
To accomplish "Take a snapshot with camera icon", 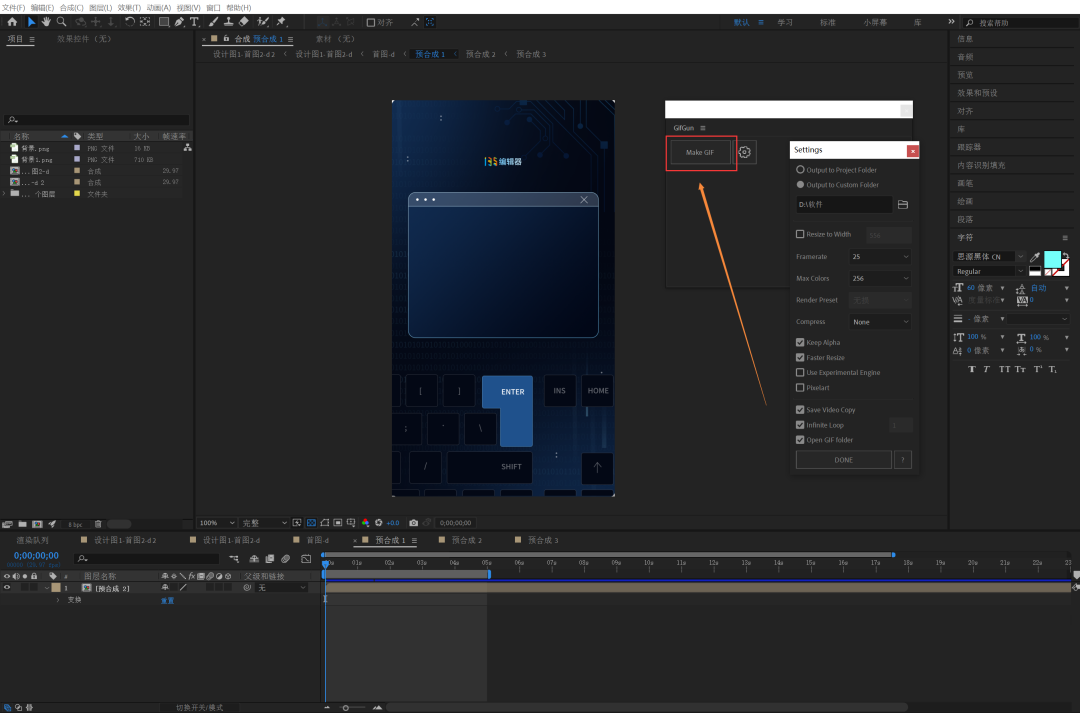I will pos(413,523).
